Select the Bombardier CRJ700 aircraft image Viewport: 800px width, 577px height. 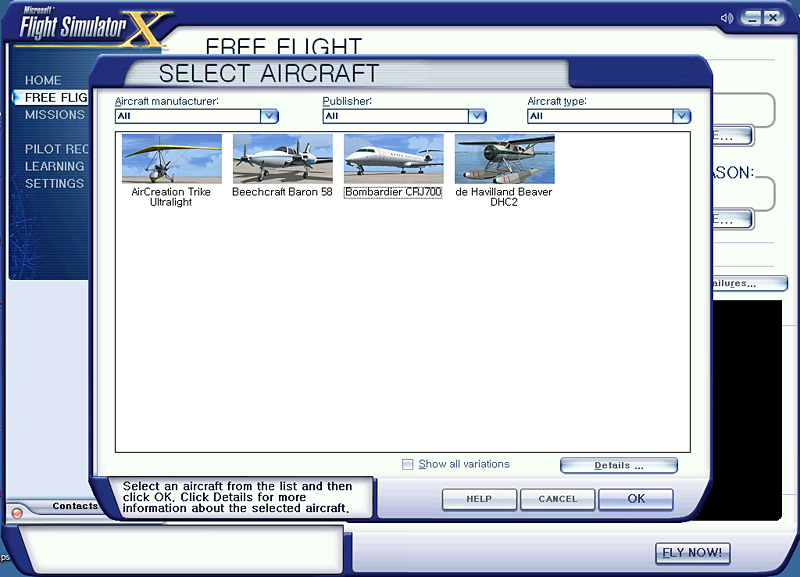pos(394,159)
